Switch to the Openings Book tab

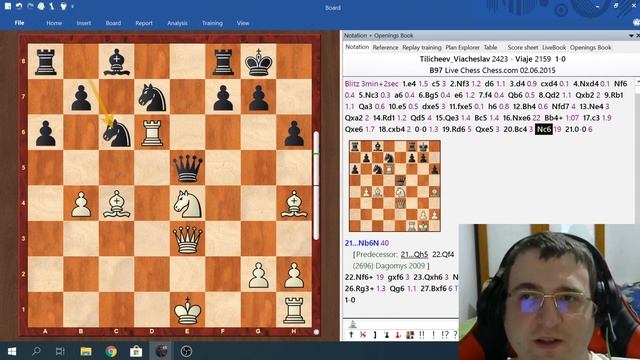590,47
